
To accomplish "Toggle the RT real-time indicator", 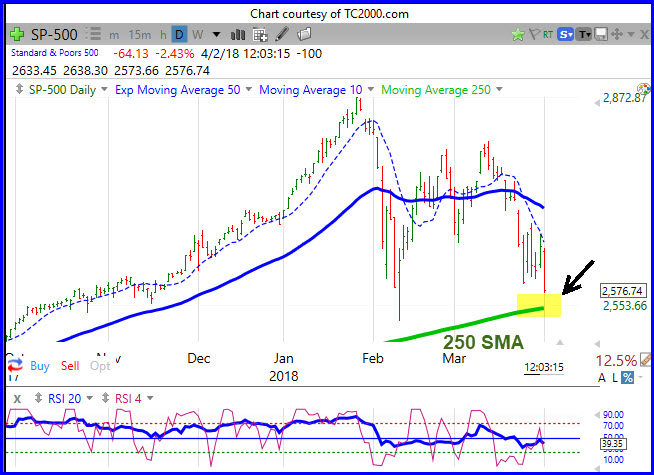I will click(548, 35).
